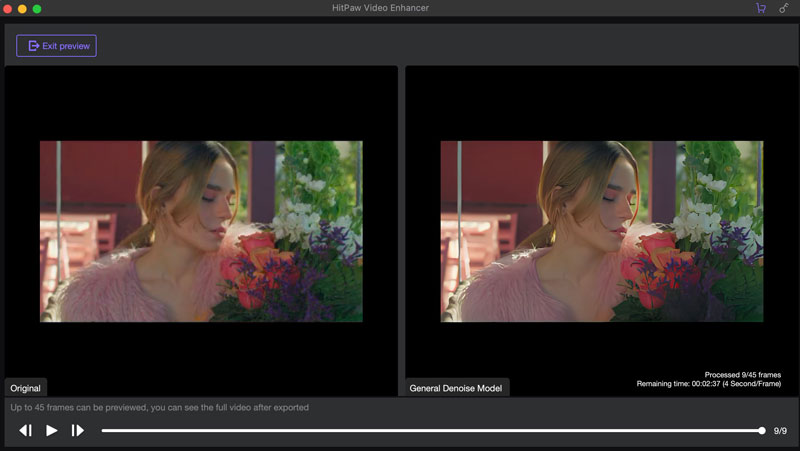Click the 9/9 frame counter
This screenshot has height=451, width=800.
(x=780, y=430)
